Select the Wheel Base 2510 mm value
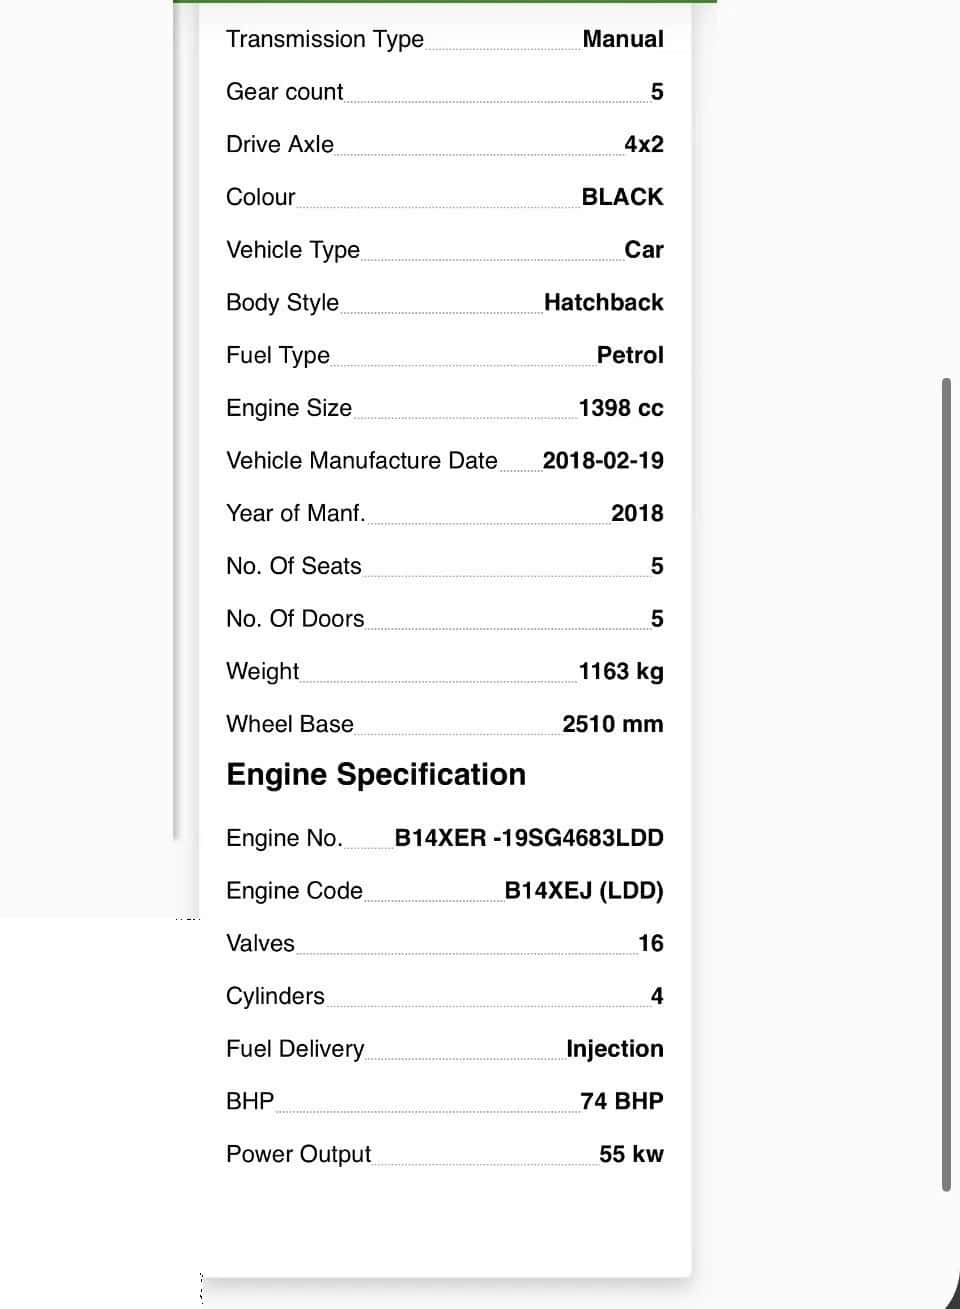The height and width of the screenshot is (1309, 960). [x=613, y=724]
